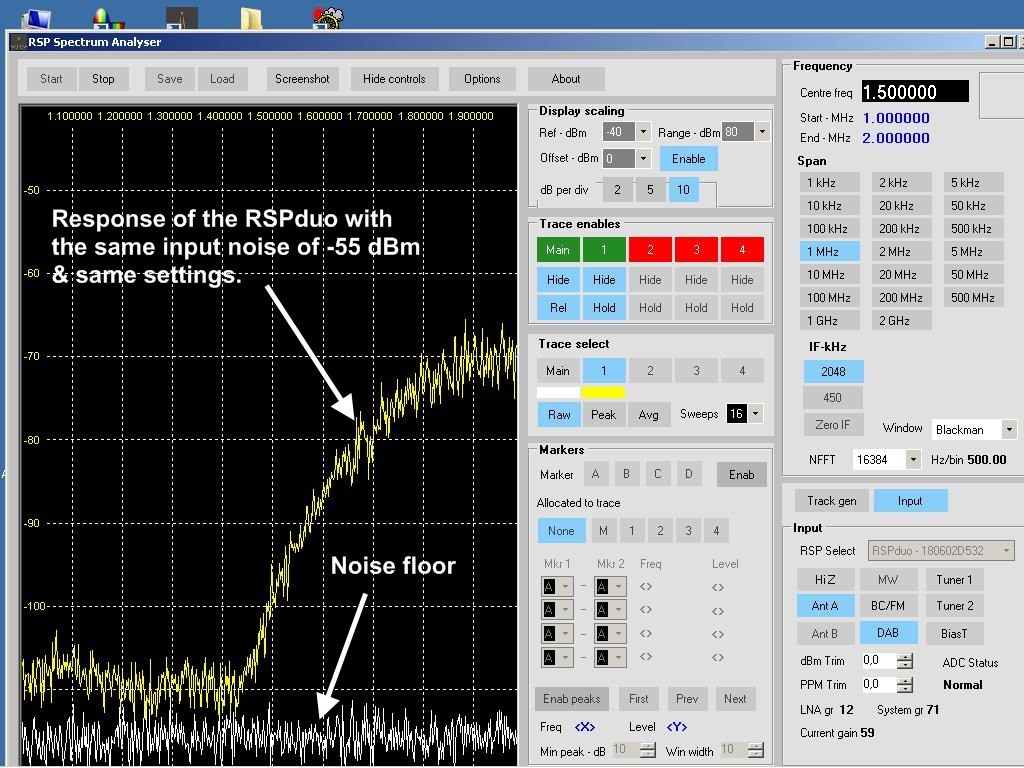Open the Sweeps count dropdown

click(x=756, y=414)
